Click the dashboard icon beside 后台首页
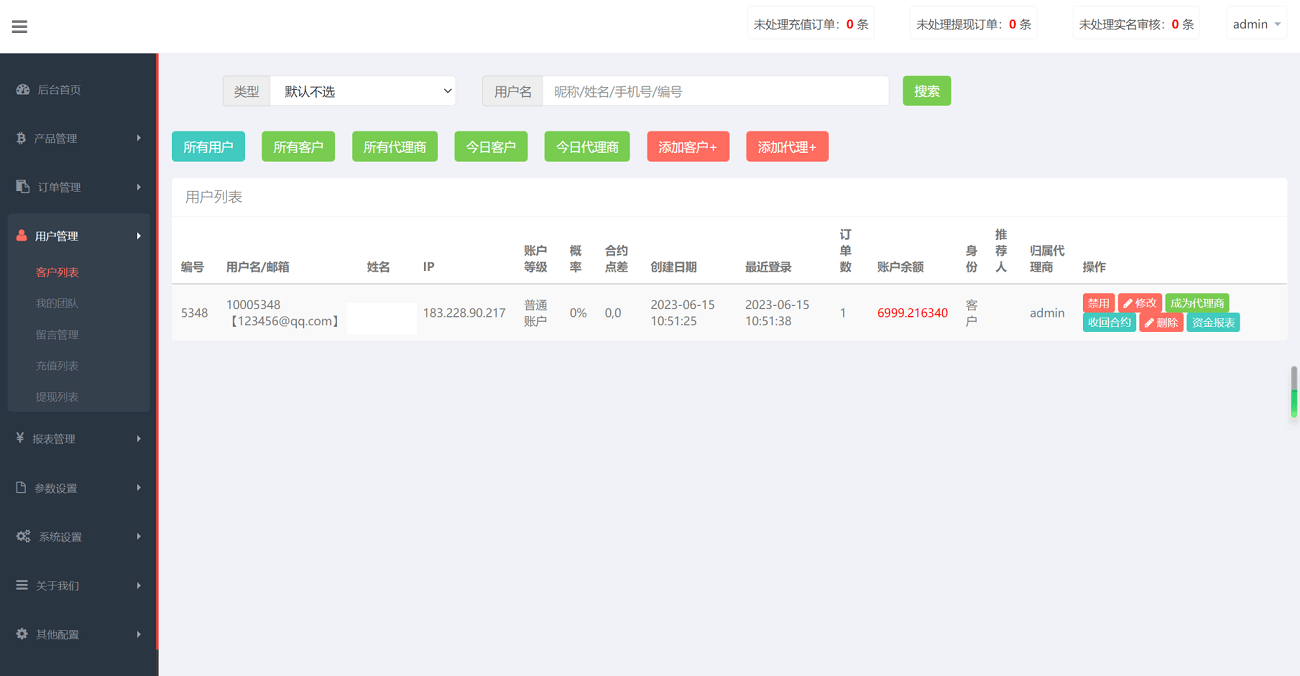 (x=23, y=90)
